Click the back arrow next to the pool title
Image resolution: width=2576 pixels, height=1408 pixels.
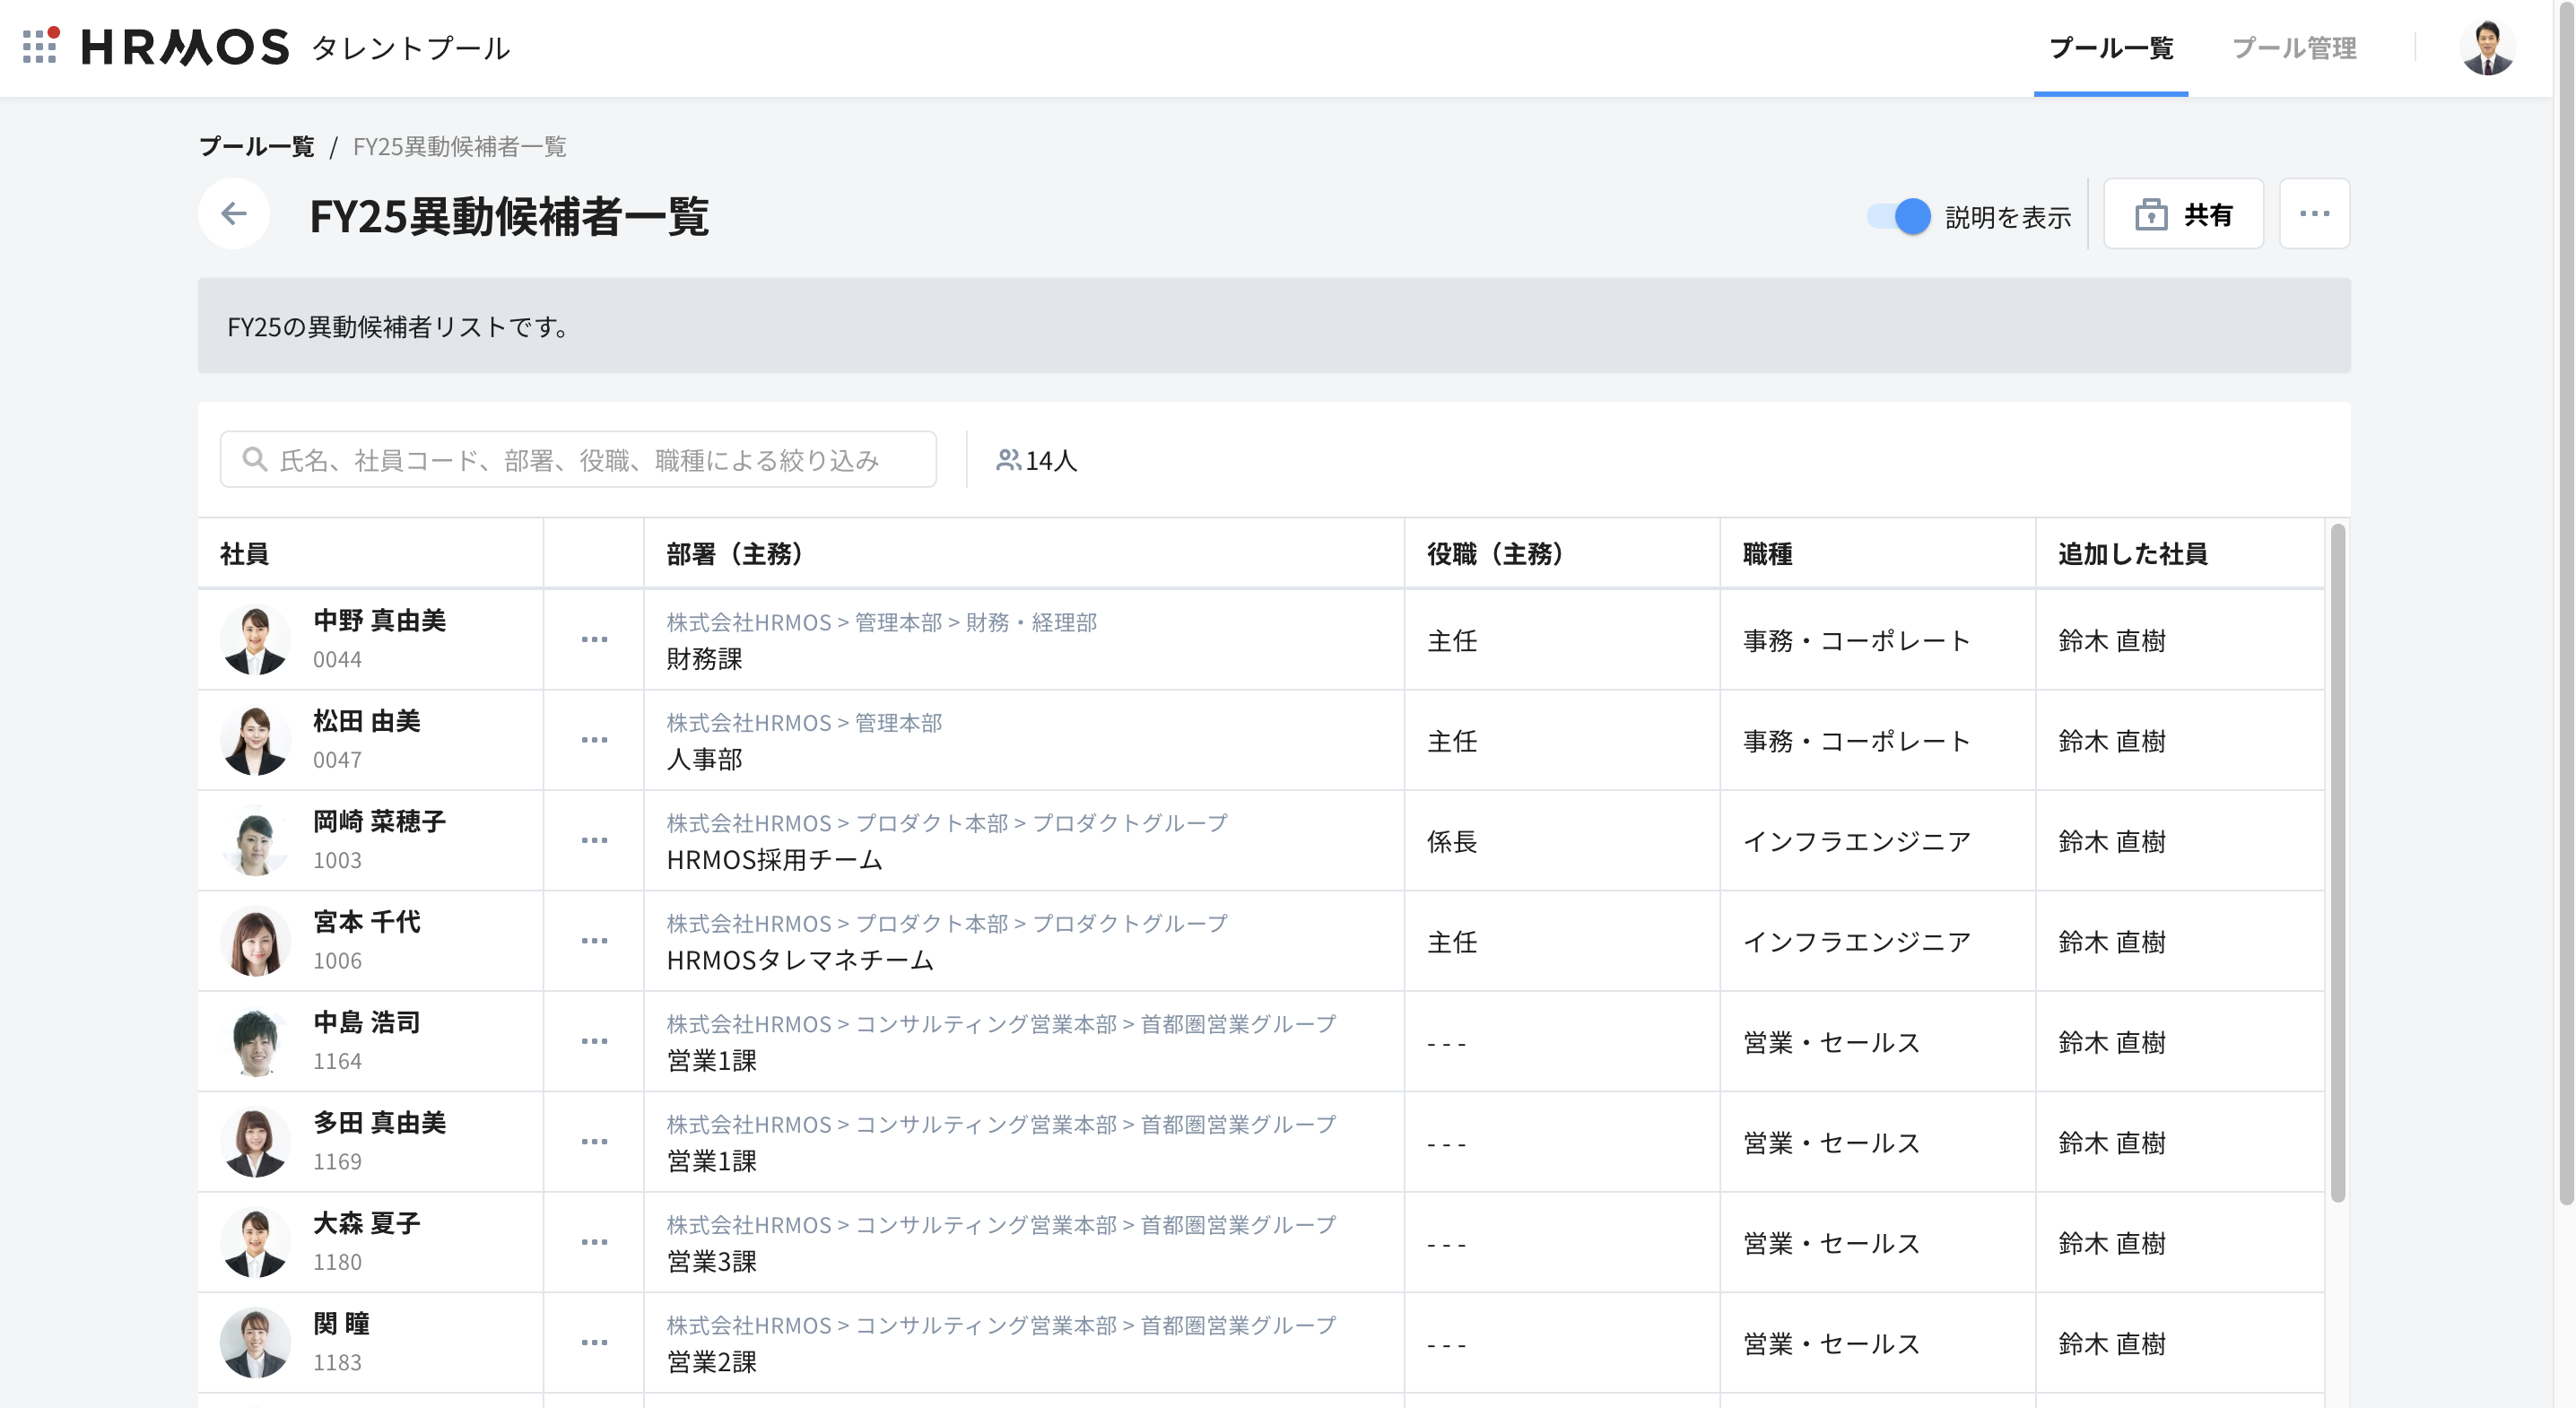234,213
